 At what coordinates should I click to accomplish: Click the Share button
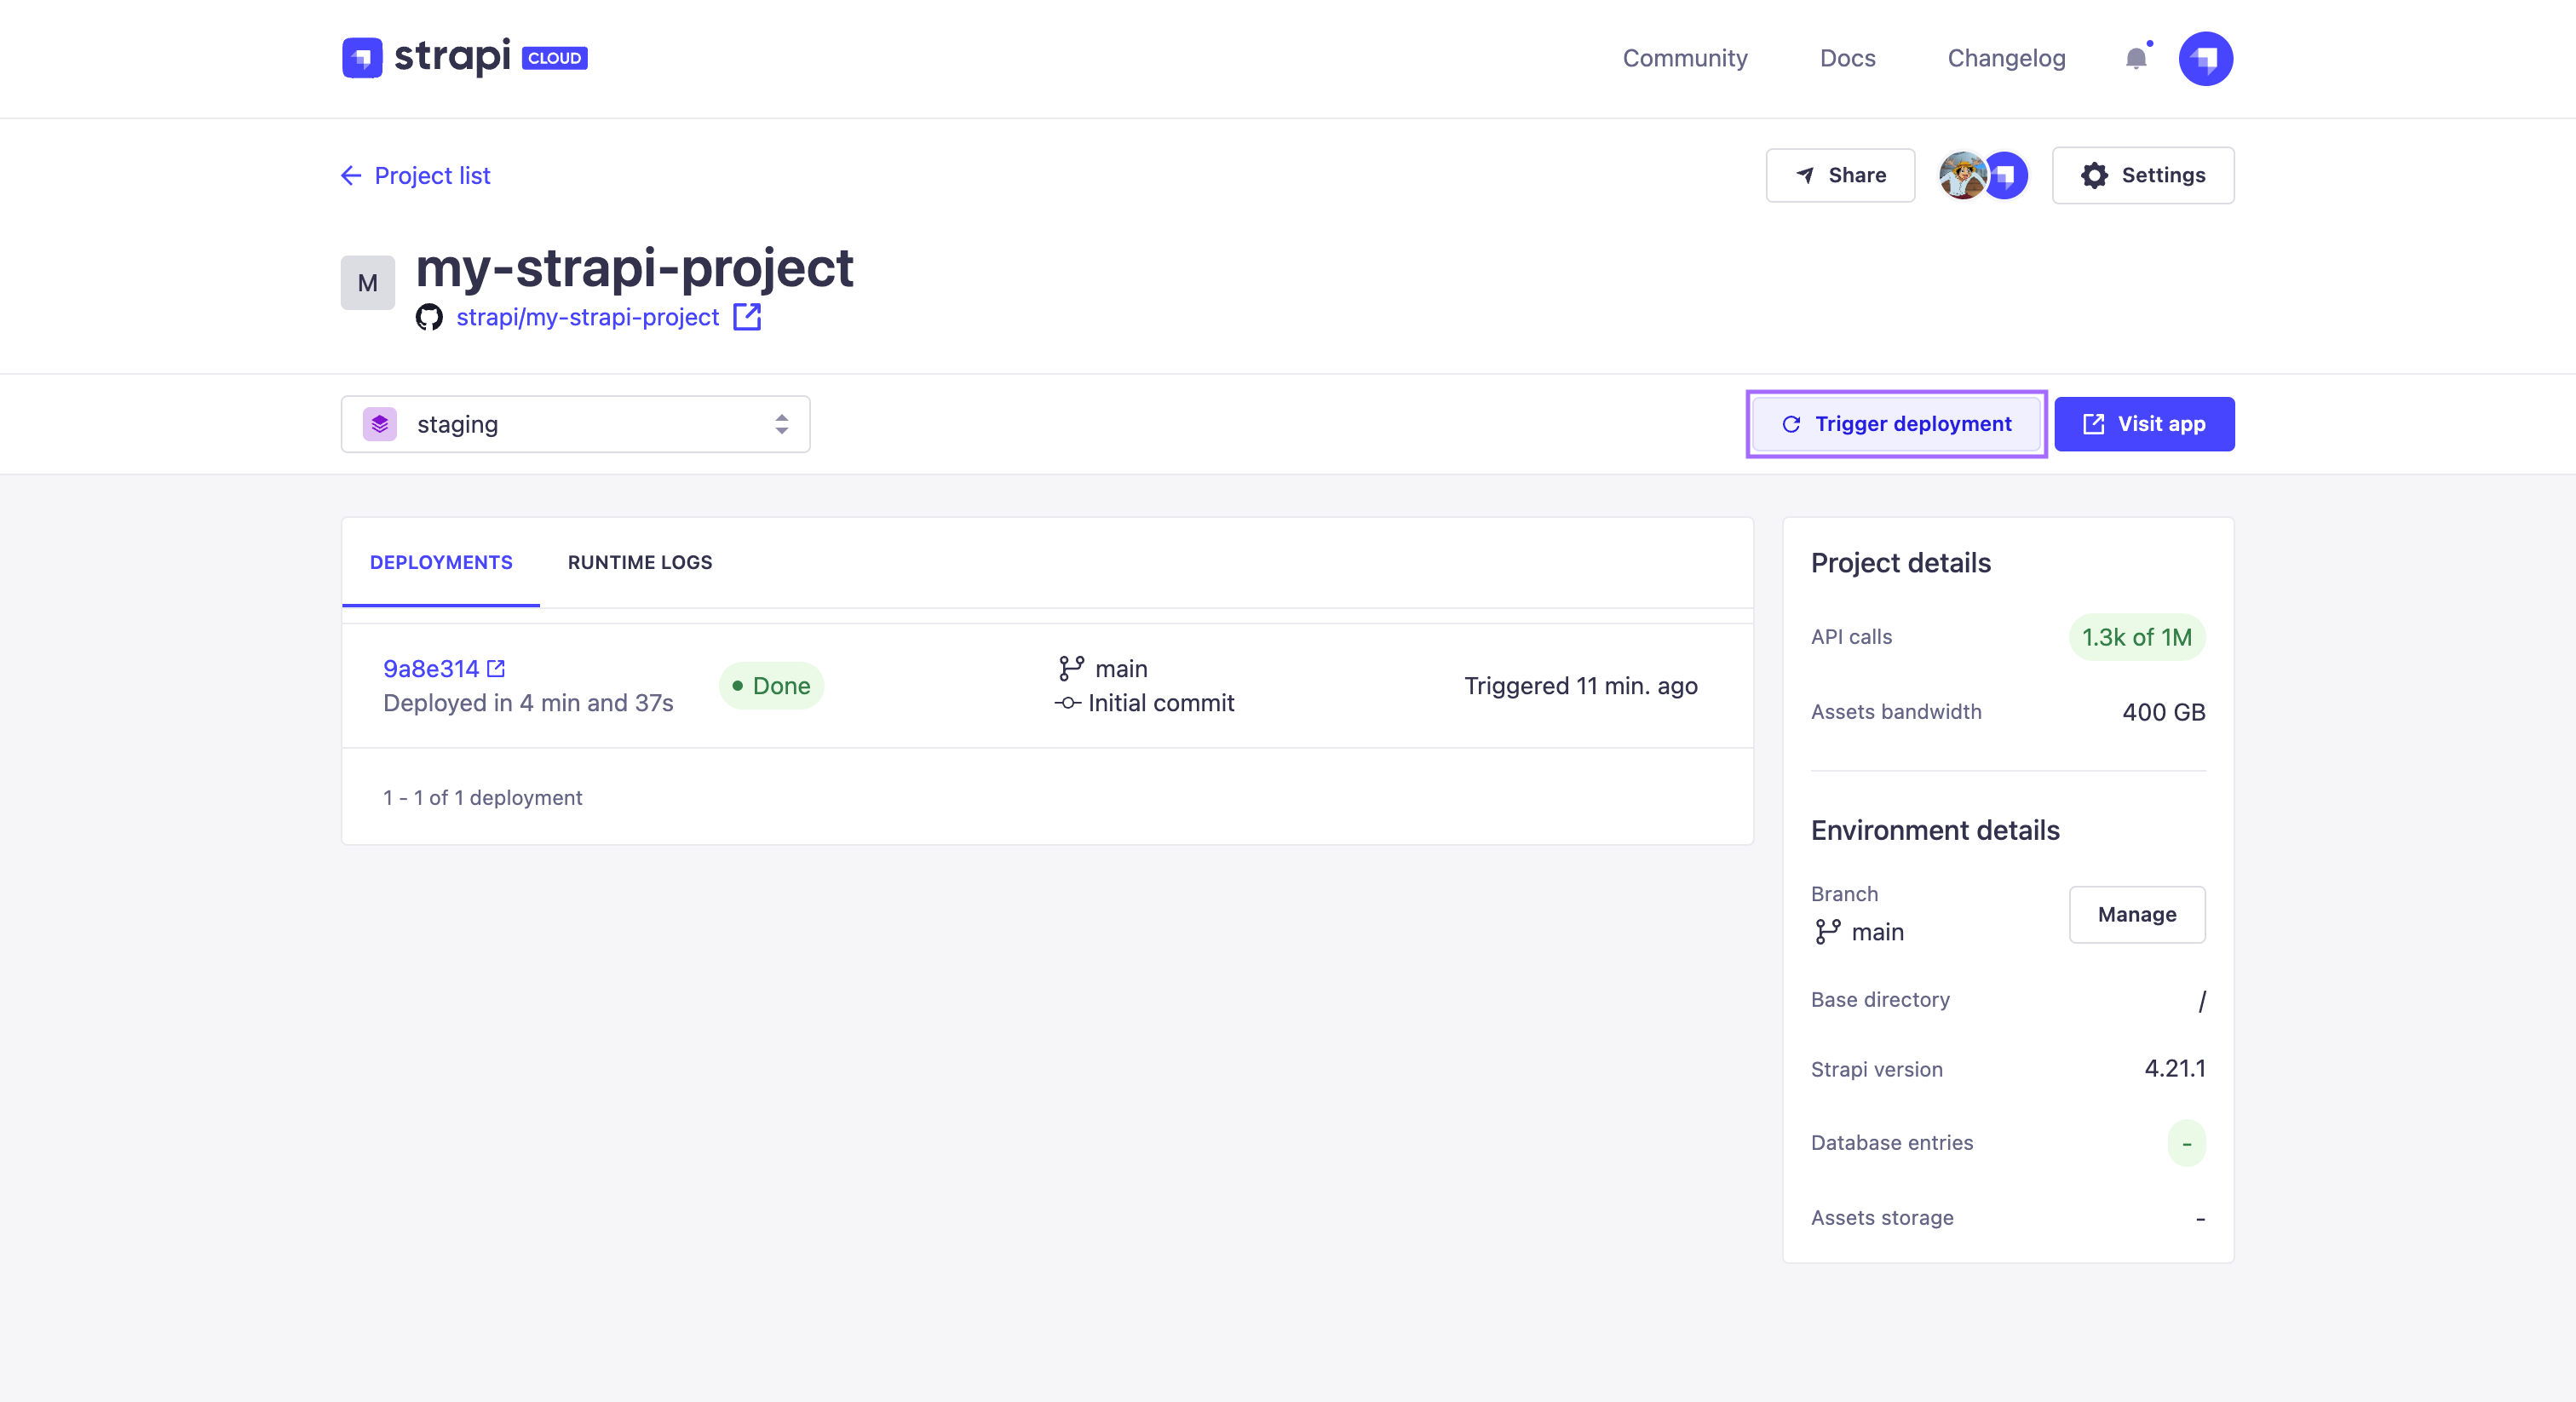pos(1840,175)
